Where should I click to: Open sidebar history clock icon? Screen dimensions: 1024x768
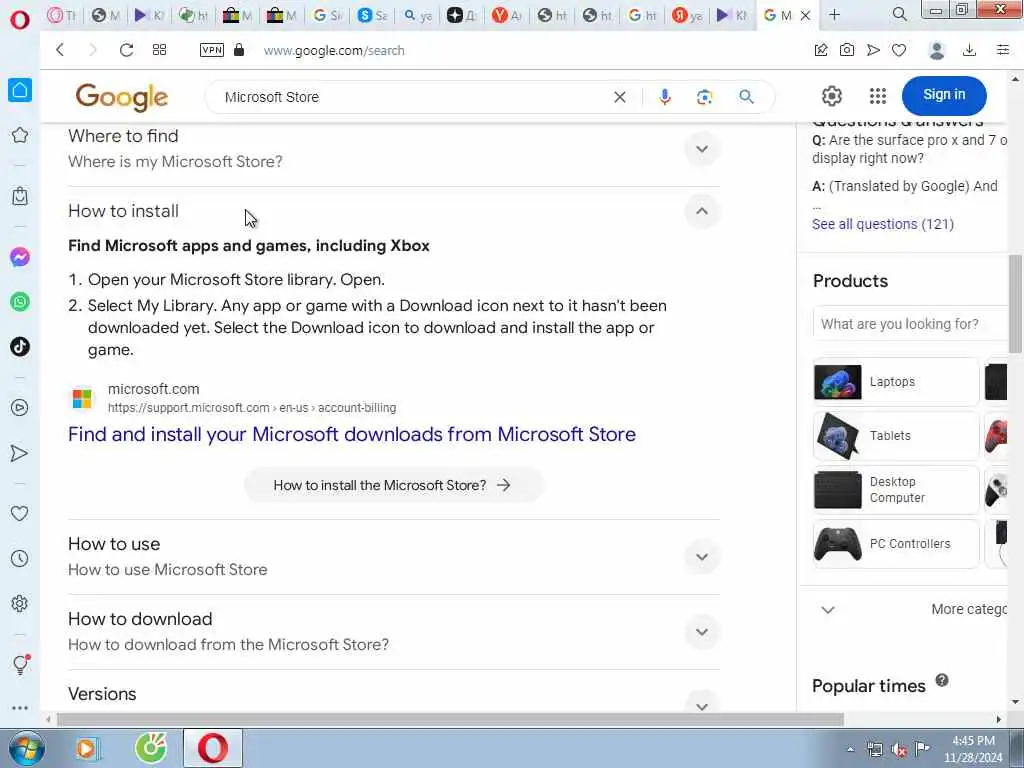pyautogui.click(x=20, y=558)
